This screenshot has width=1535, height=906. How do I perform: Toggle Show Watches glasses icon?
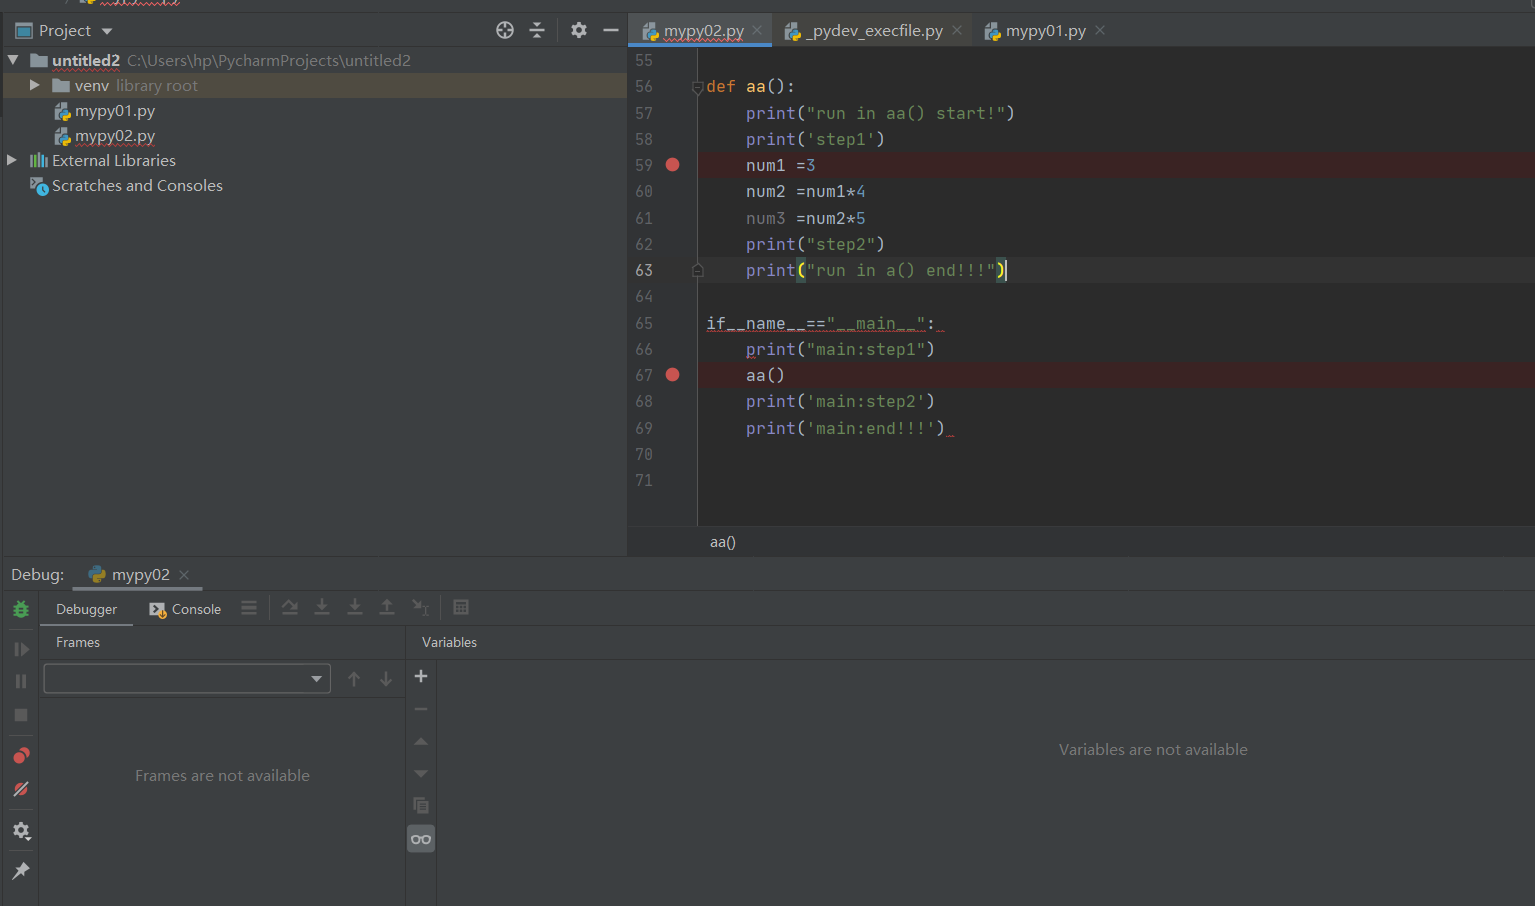(421, 839)
